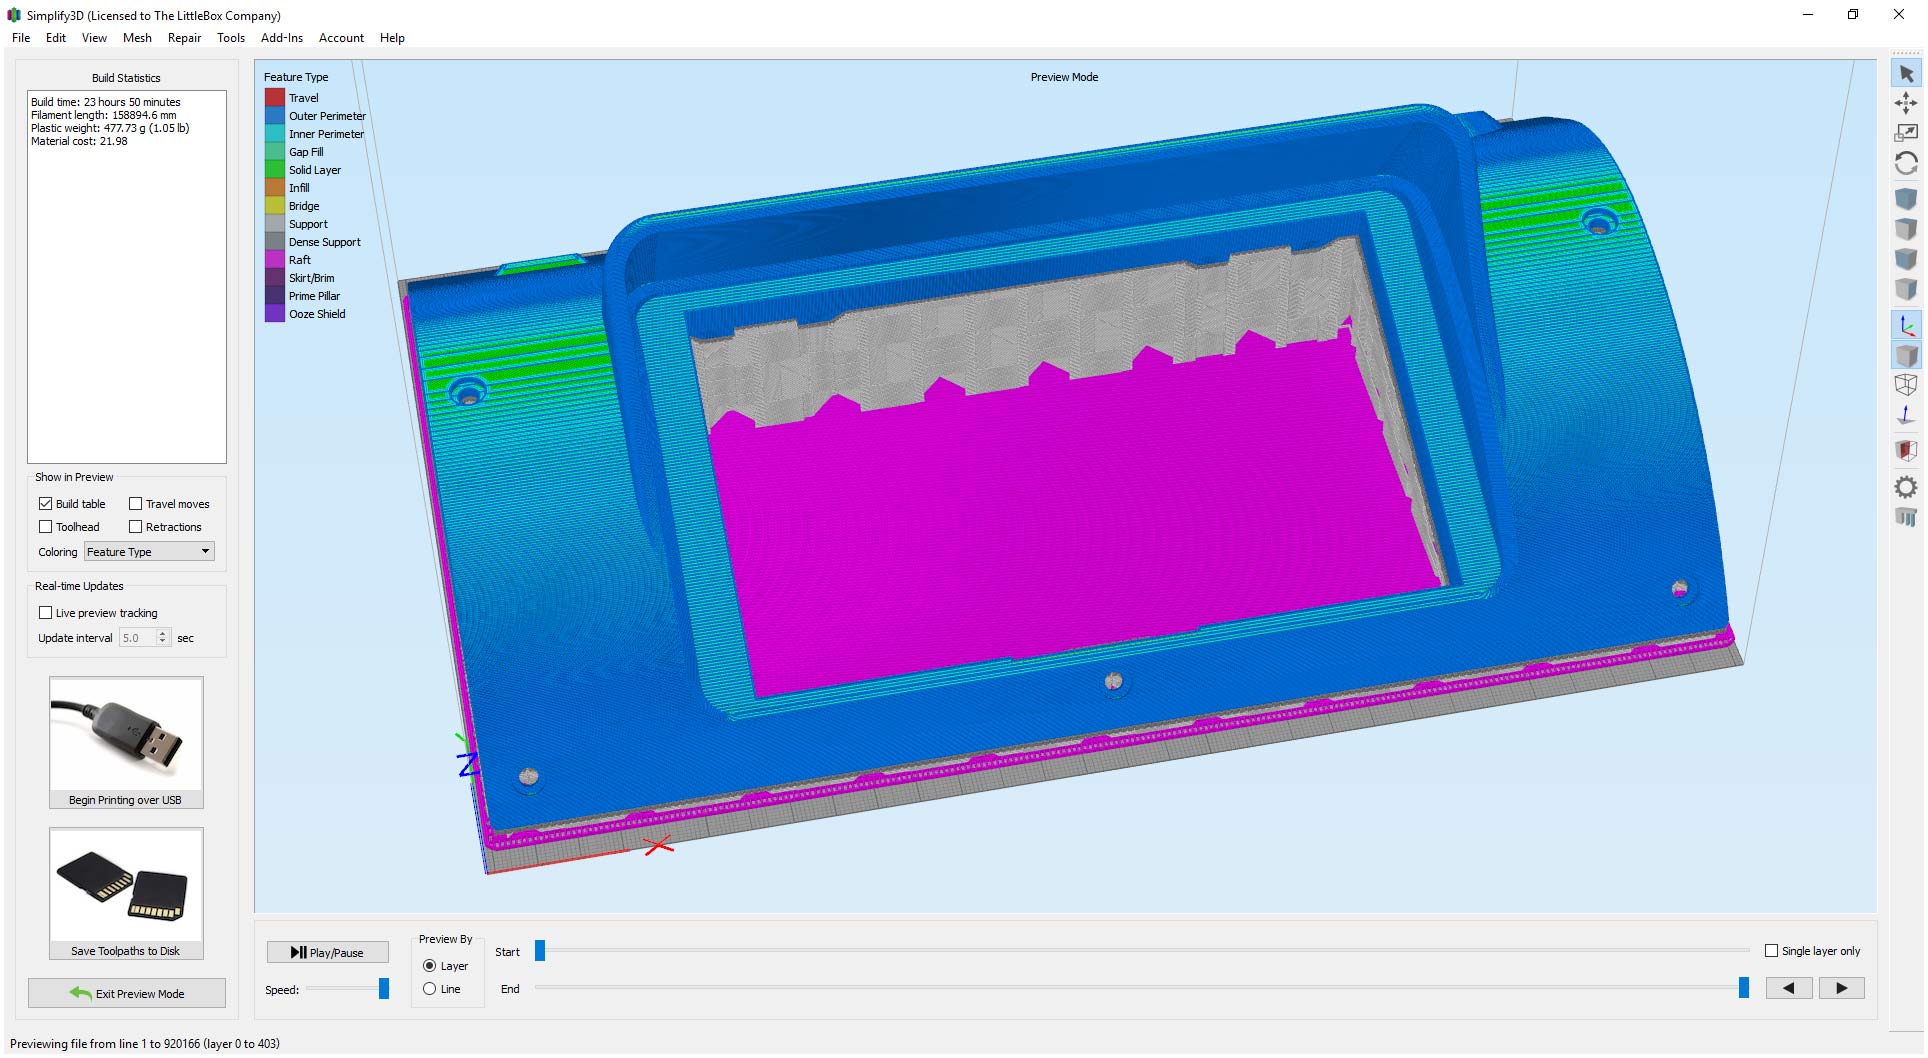
Task: Click the End layer slider handle
Action: point(1744,988)
